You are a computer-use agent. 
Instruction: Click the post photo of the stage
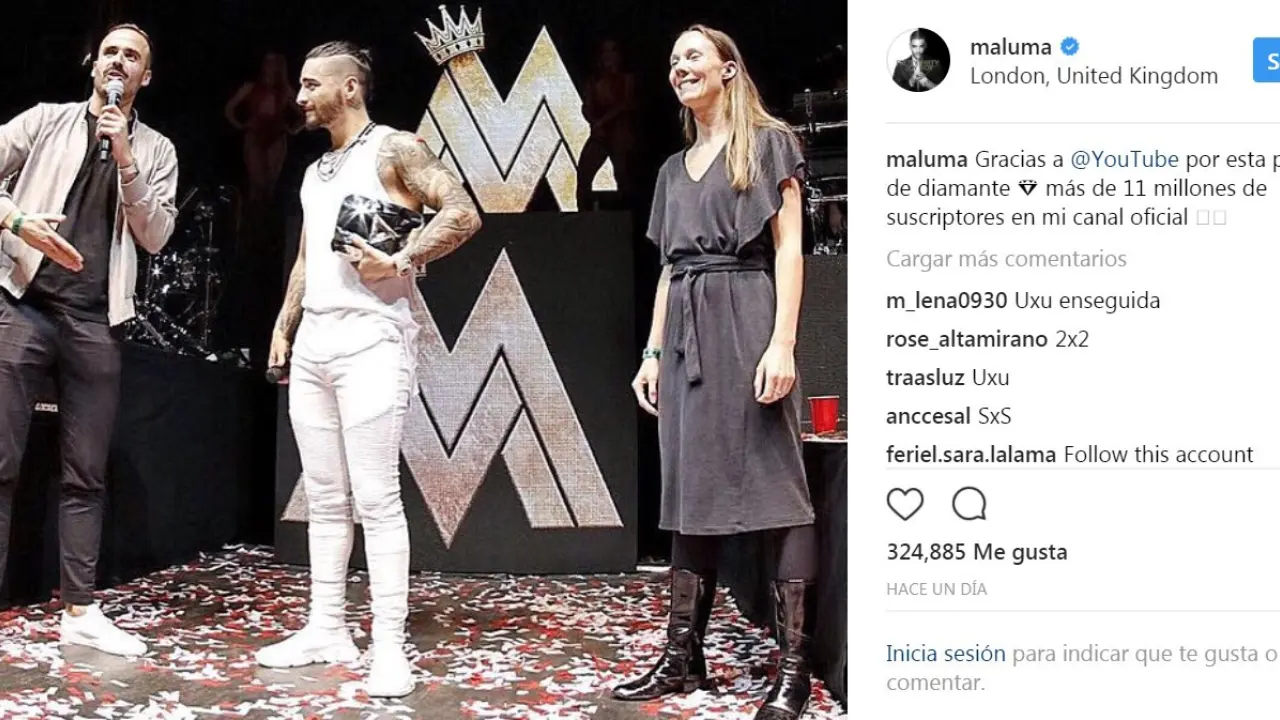click(x=423, y=360)
